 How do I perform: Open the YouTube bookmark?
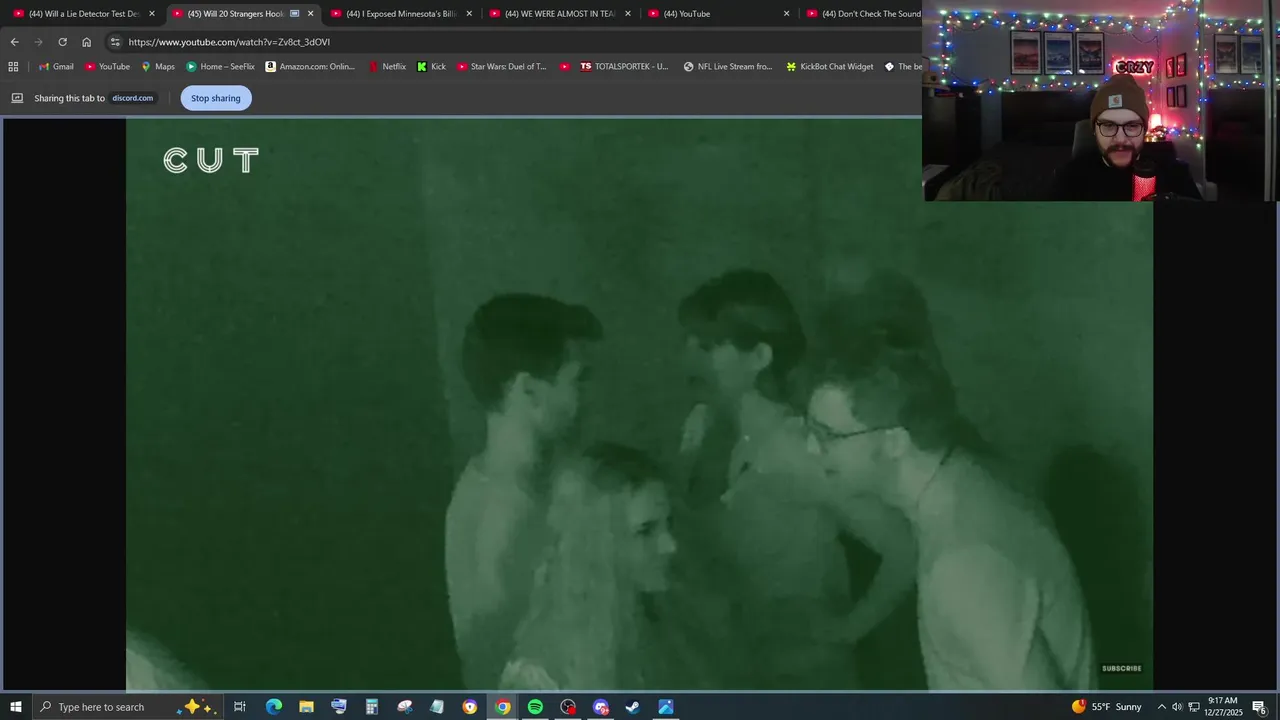[107, 66]
